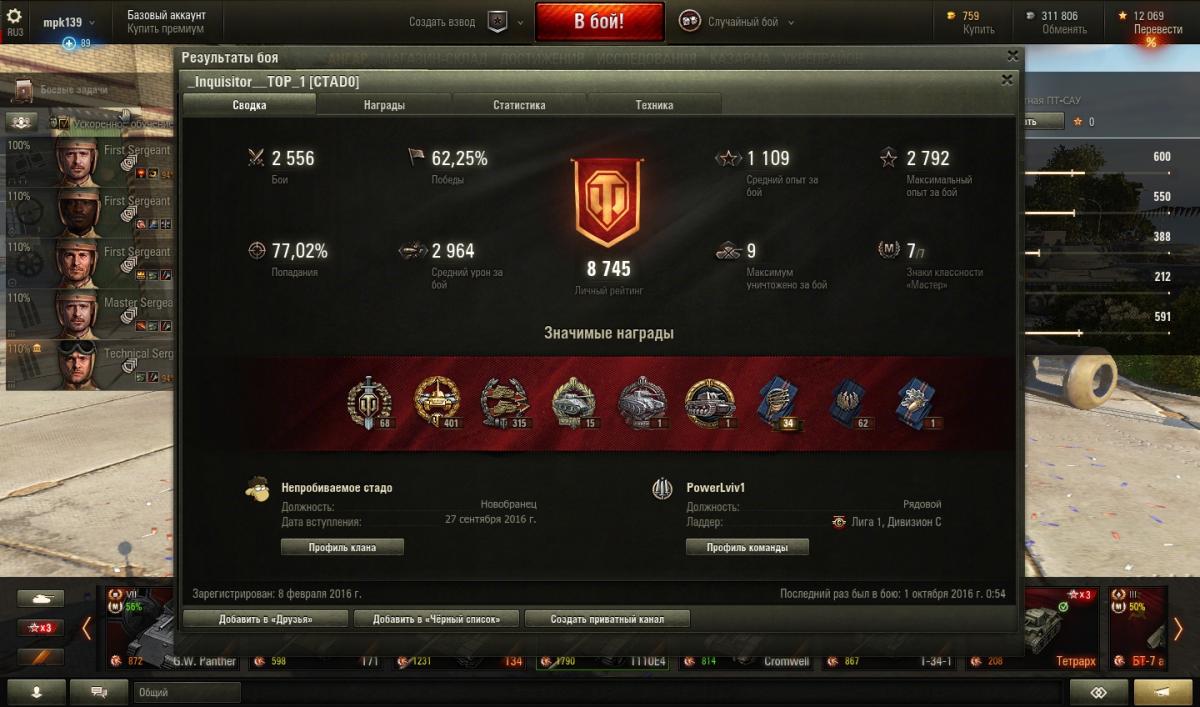
Task: Click the chat channels speech bubble icon
Action: pos(99,692)
